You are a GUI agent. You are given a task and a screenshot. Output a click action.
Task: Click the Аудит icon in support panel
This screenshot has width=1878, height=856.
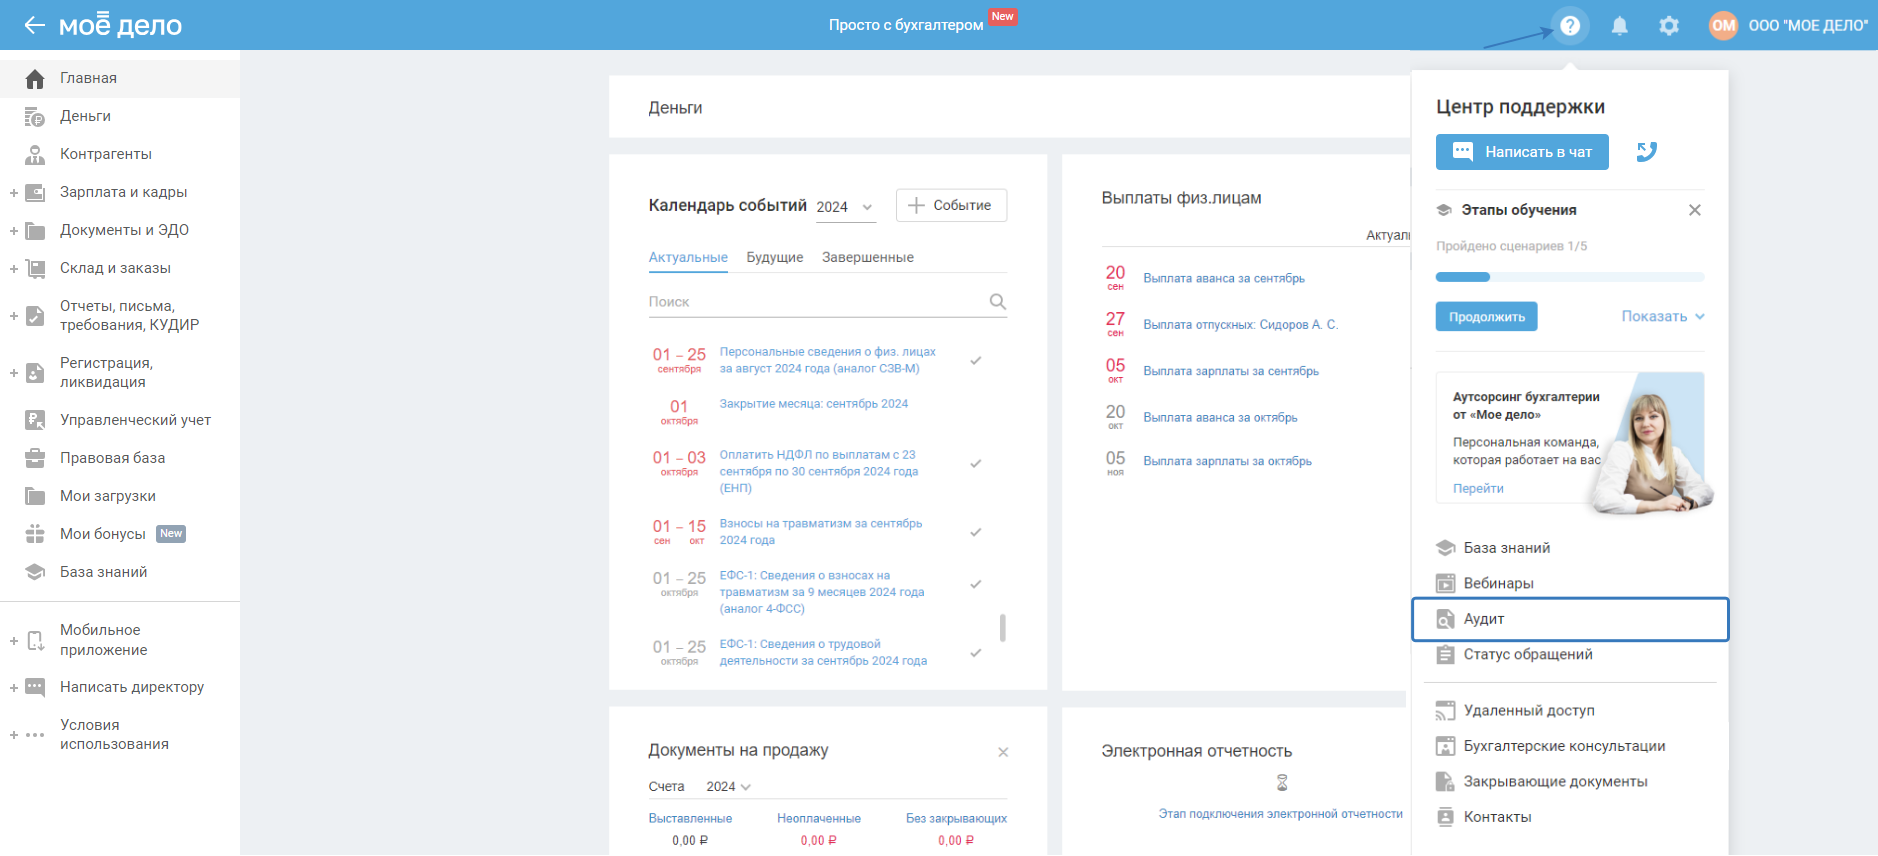[x=1445, y=619]
